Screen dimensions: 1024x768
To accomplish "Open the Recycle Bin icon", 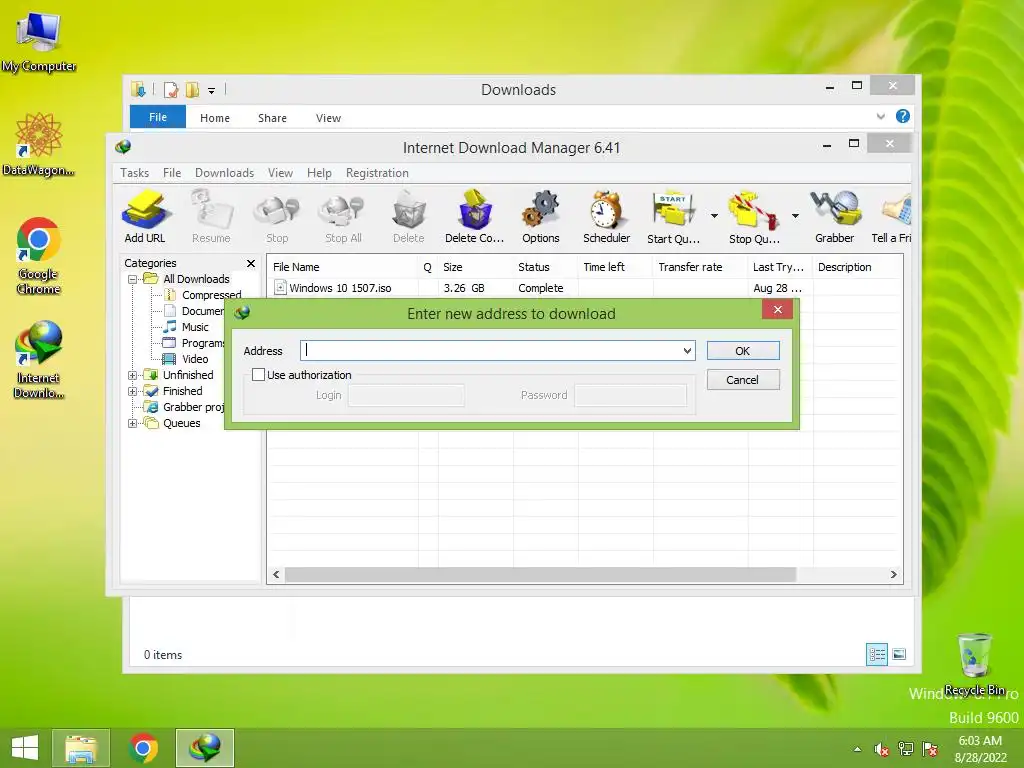I will [x=974, y=664].
